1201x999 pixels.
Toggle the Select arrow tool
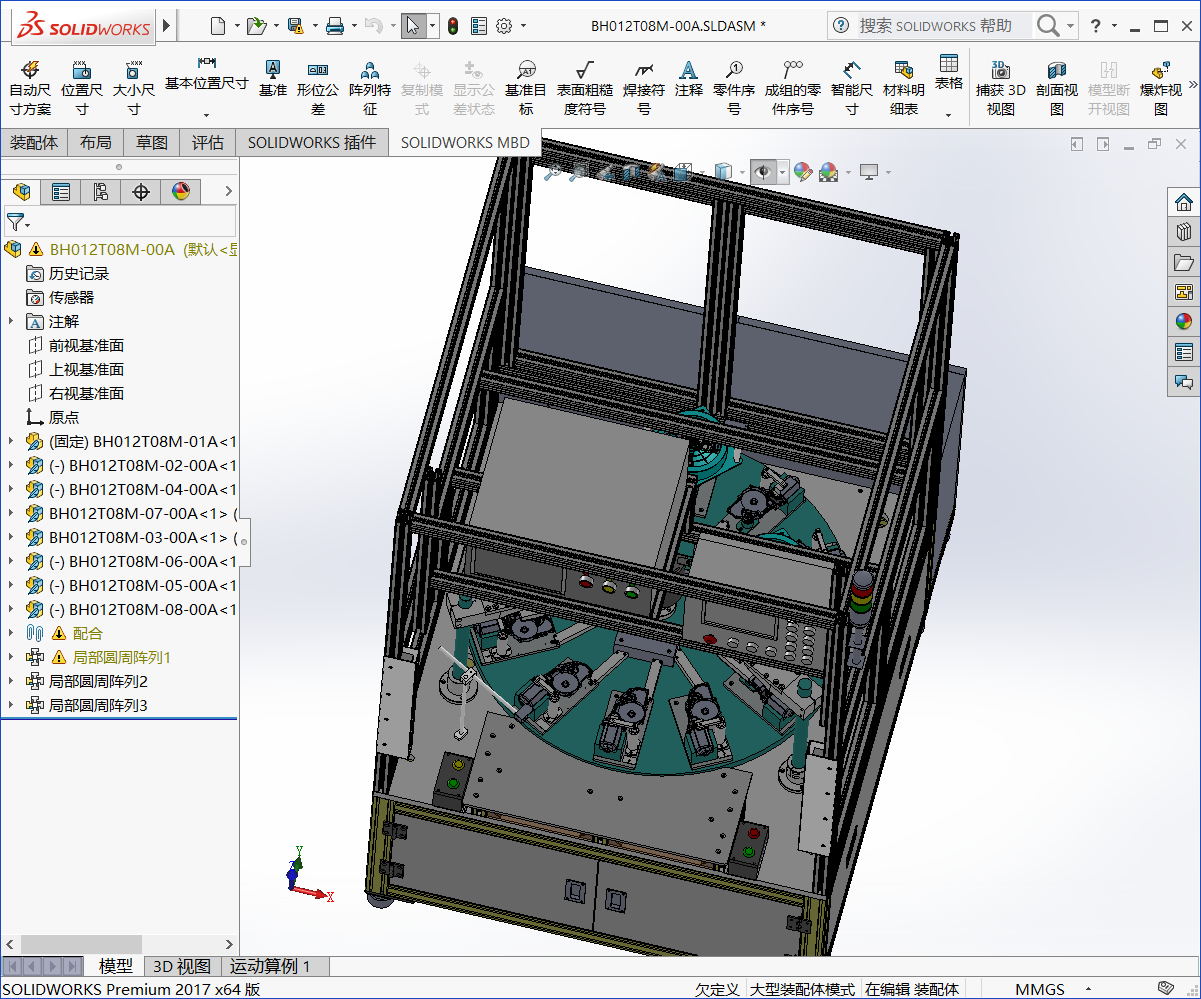click(413, 26)
